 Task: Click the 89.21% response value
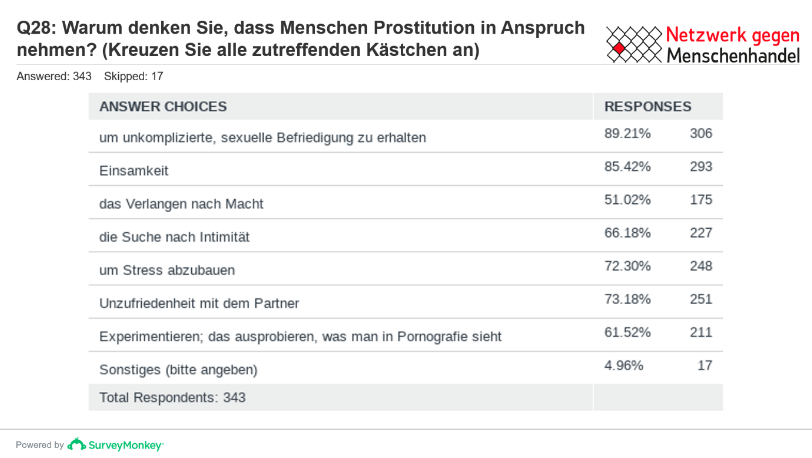[628, 134]
